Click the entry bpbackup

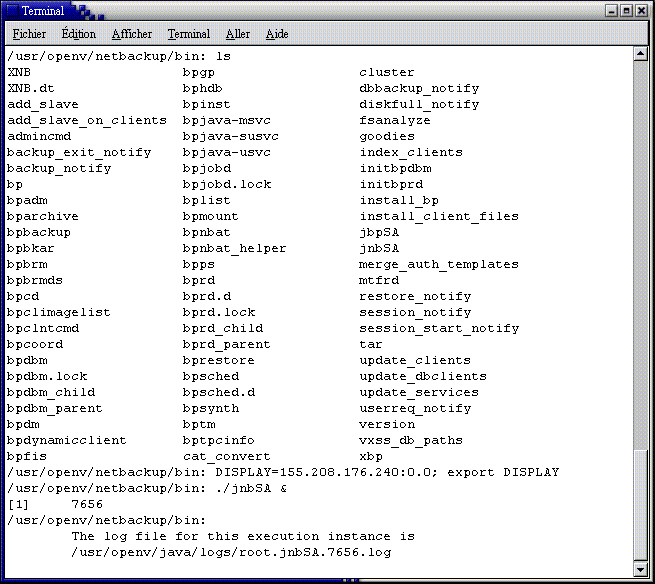[39, 233]
